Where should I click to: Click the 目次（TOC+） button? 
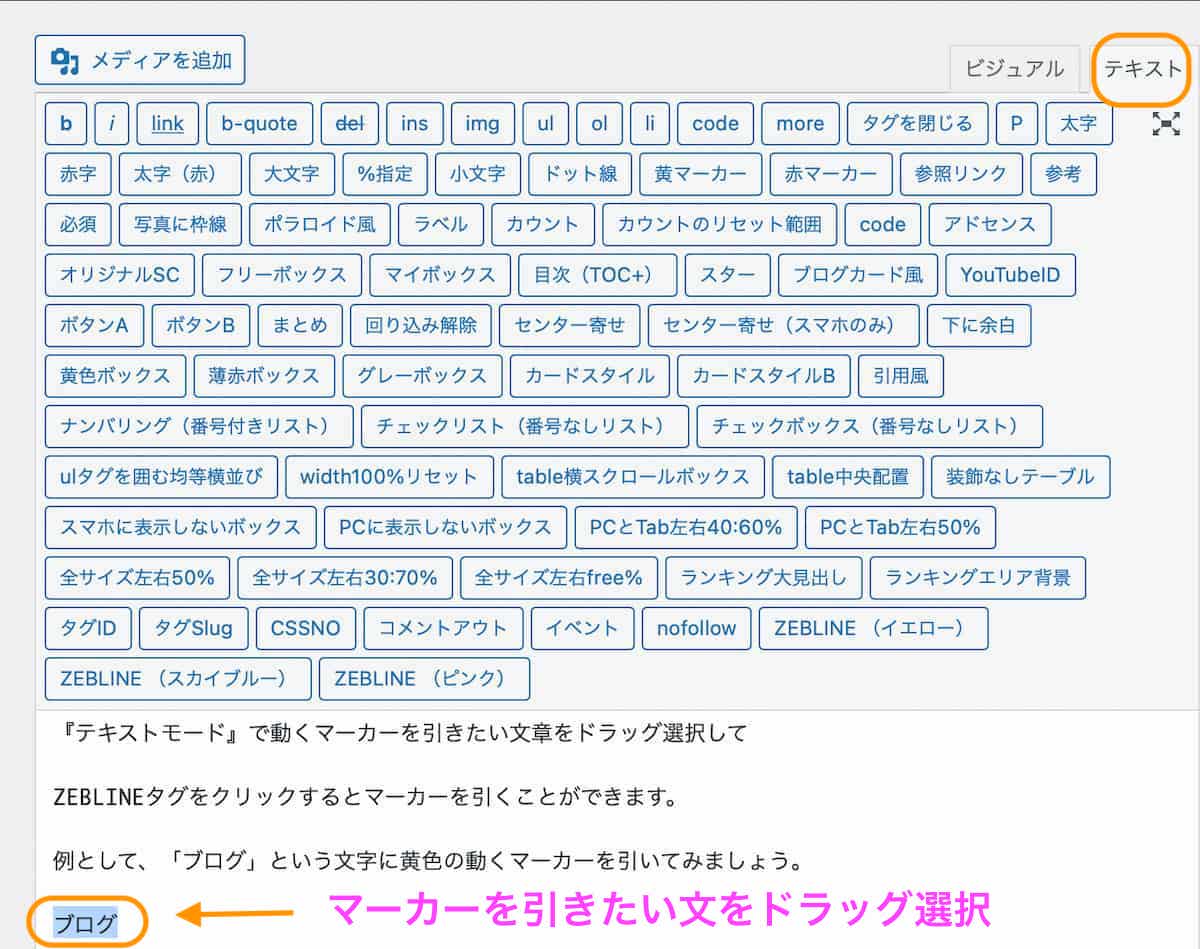pyautogui.click(x=597, y=275)
